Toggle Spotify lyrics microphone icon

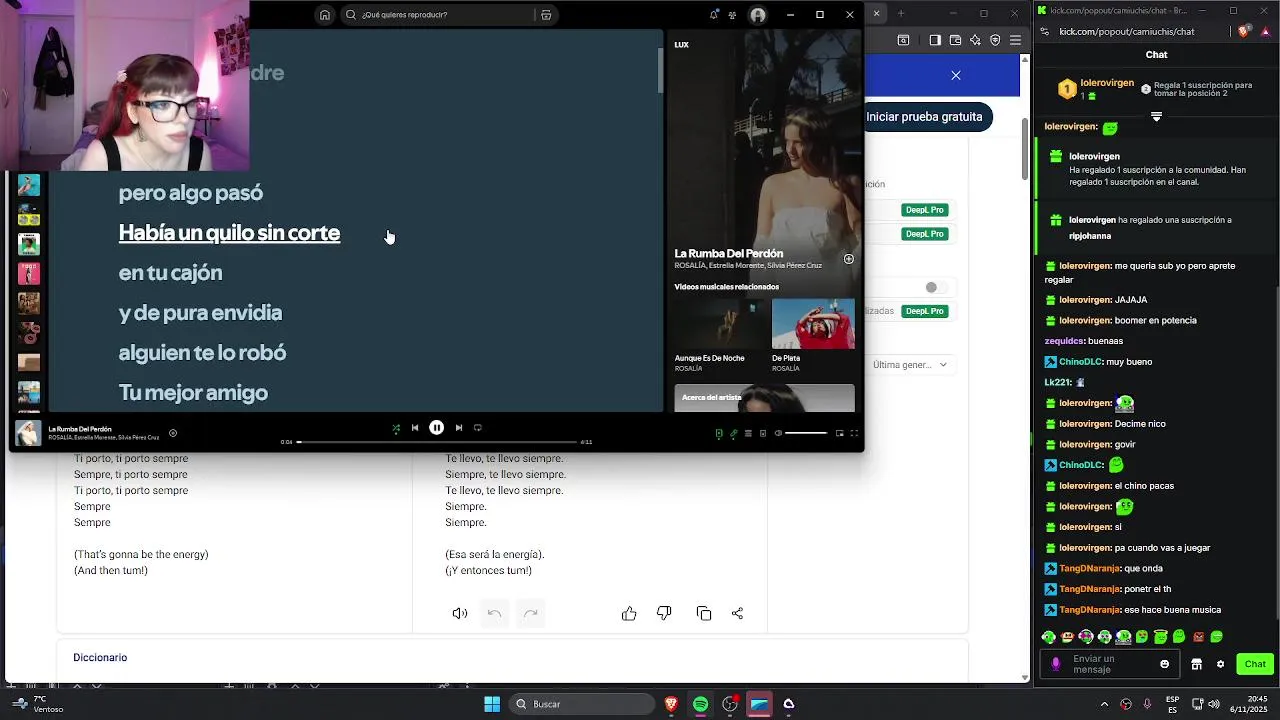coord(733,433)
